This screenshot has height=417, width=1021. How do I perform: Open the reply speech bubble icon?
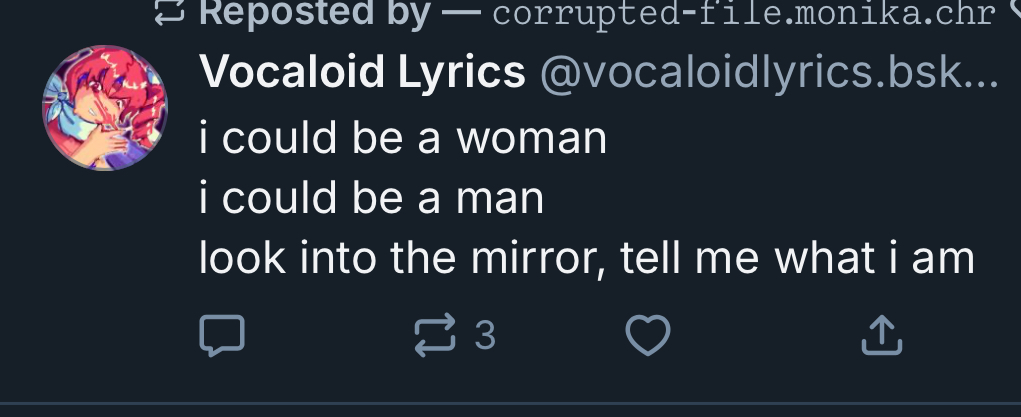click(222, 336)
